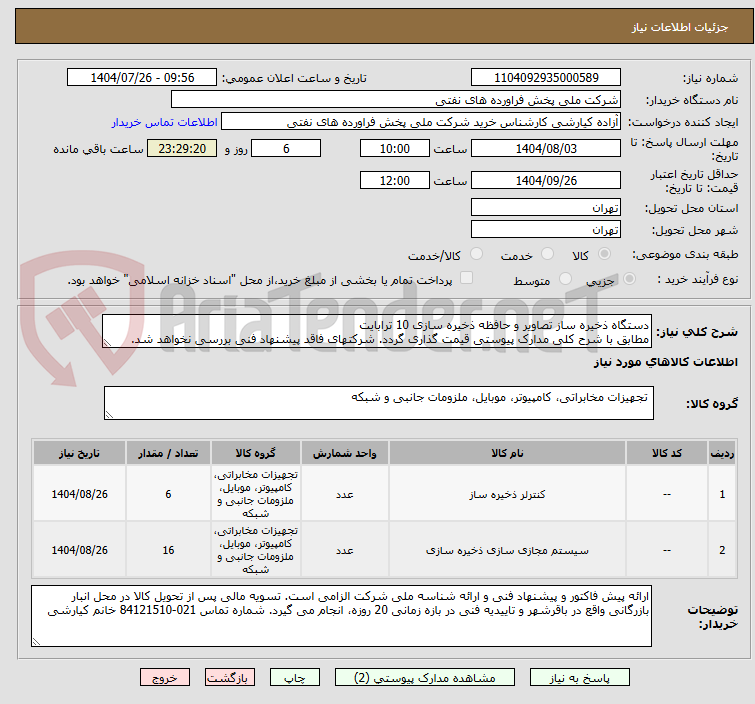Click the resize handle of شرح کلی نیاز box

[107, 342]
